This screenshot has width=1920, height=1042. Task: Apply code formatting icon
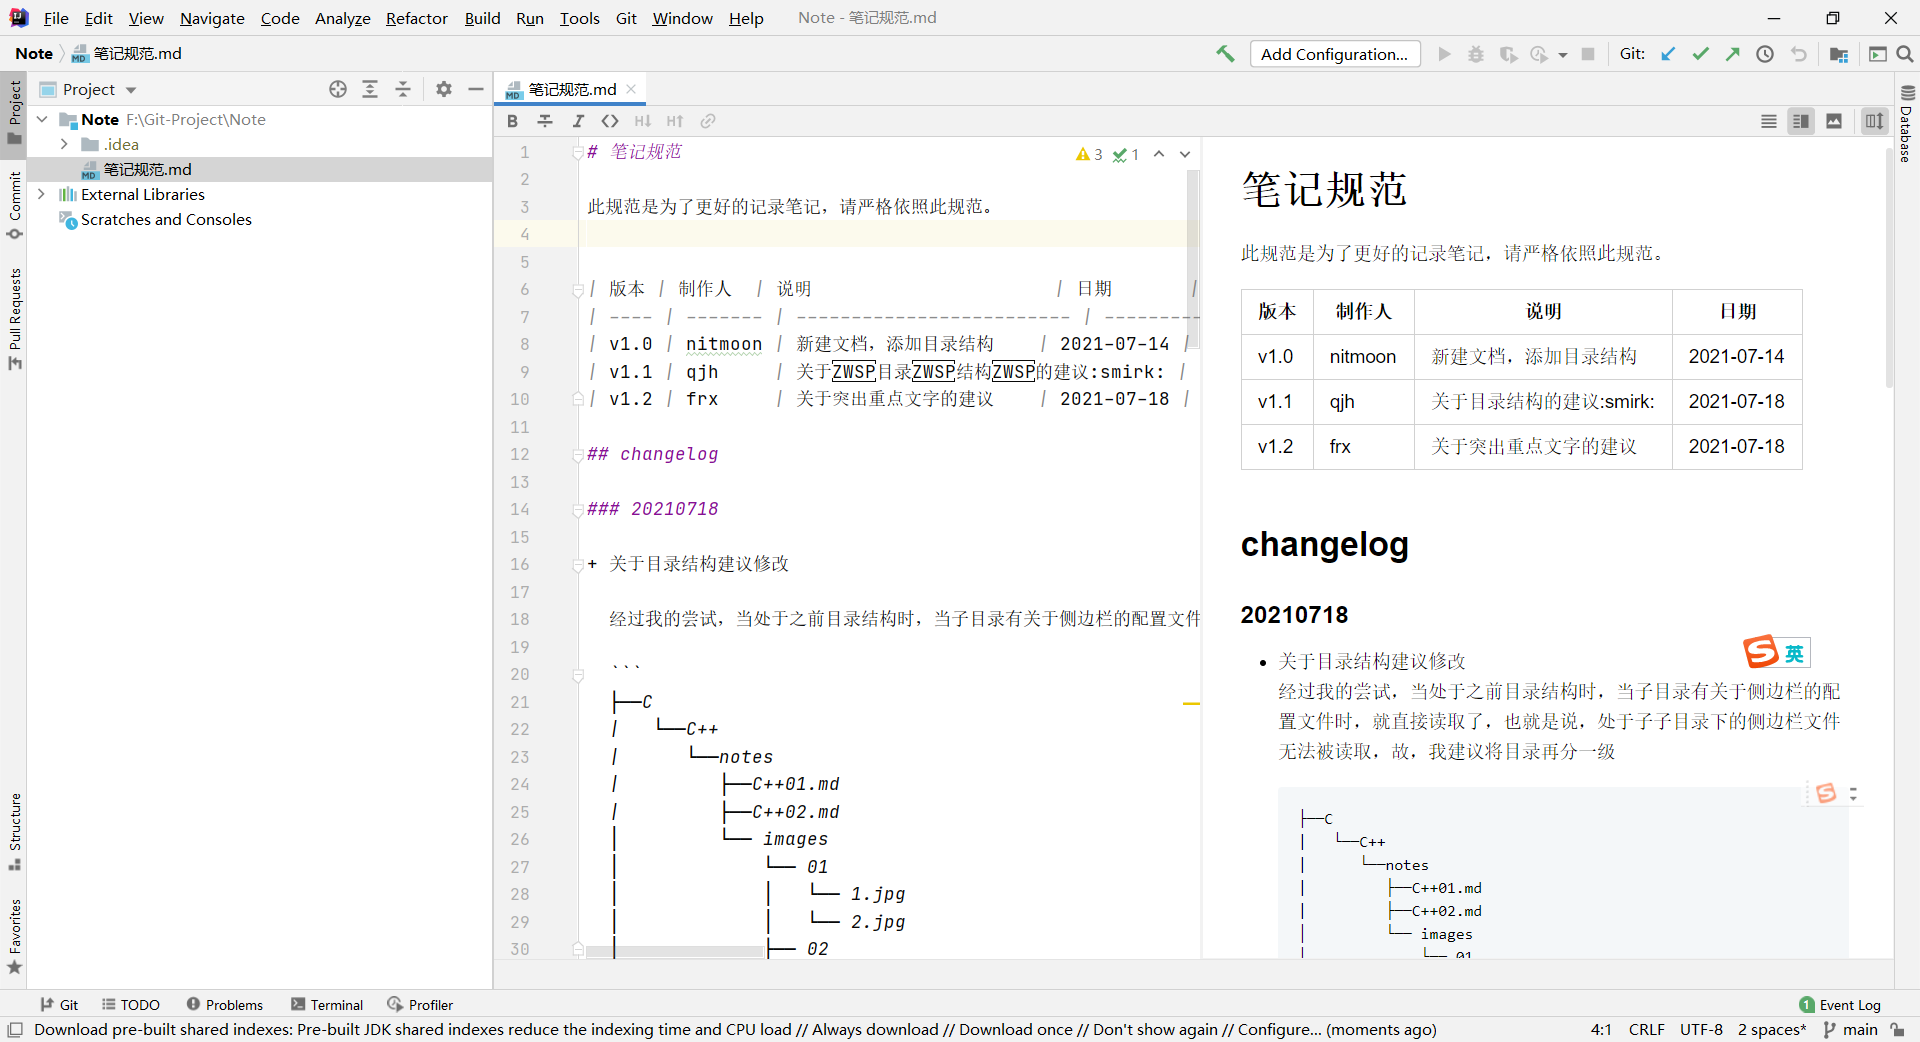tap(610, 121)
